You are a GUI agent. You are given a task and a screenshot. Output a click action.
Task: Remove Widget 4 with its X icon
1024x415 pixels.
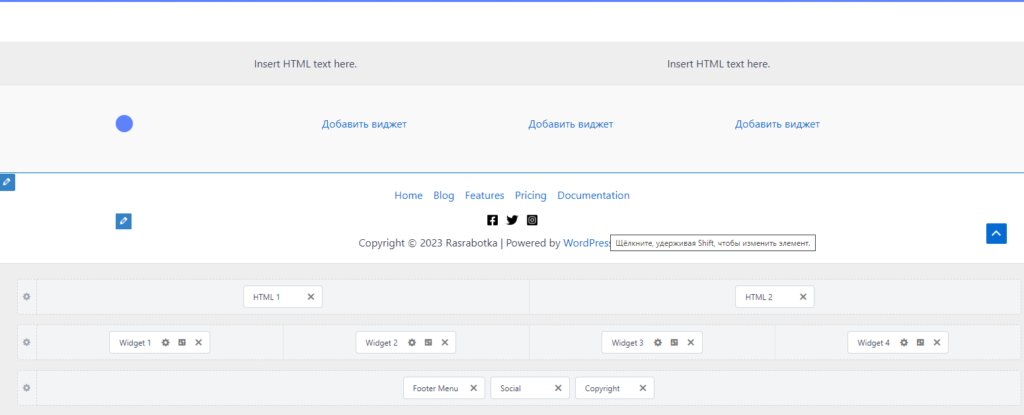936,342
